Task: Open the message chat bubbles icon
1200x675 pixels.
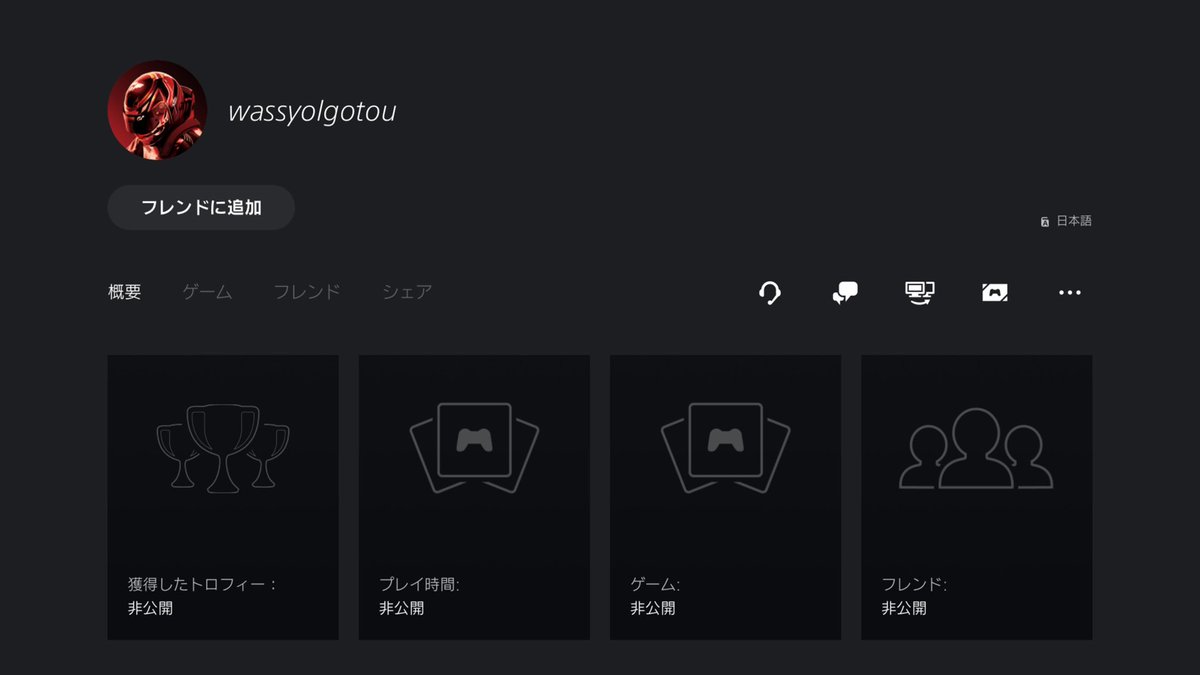Action: tap(845, 293)
